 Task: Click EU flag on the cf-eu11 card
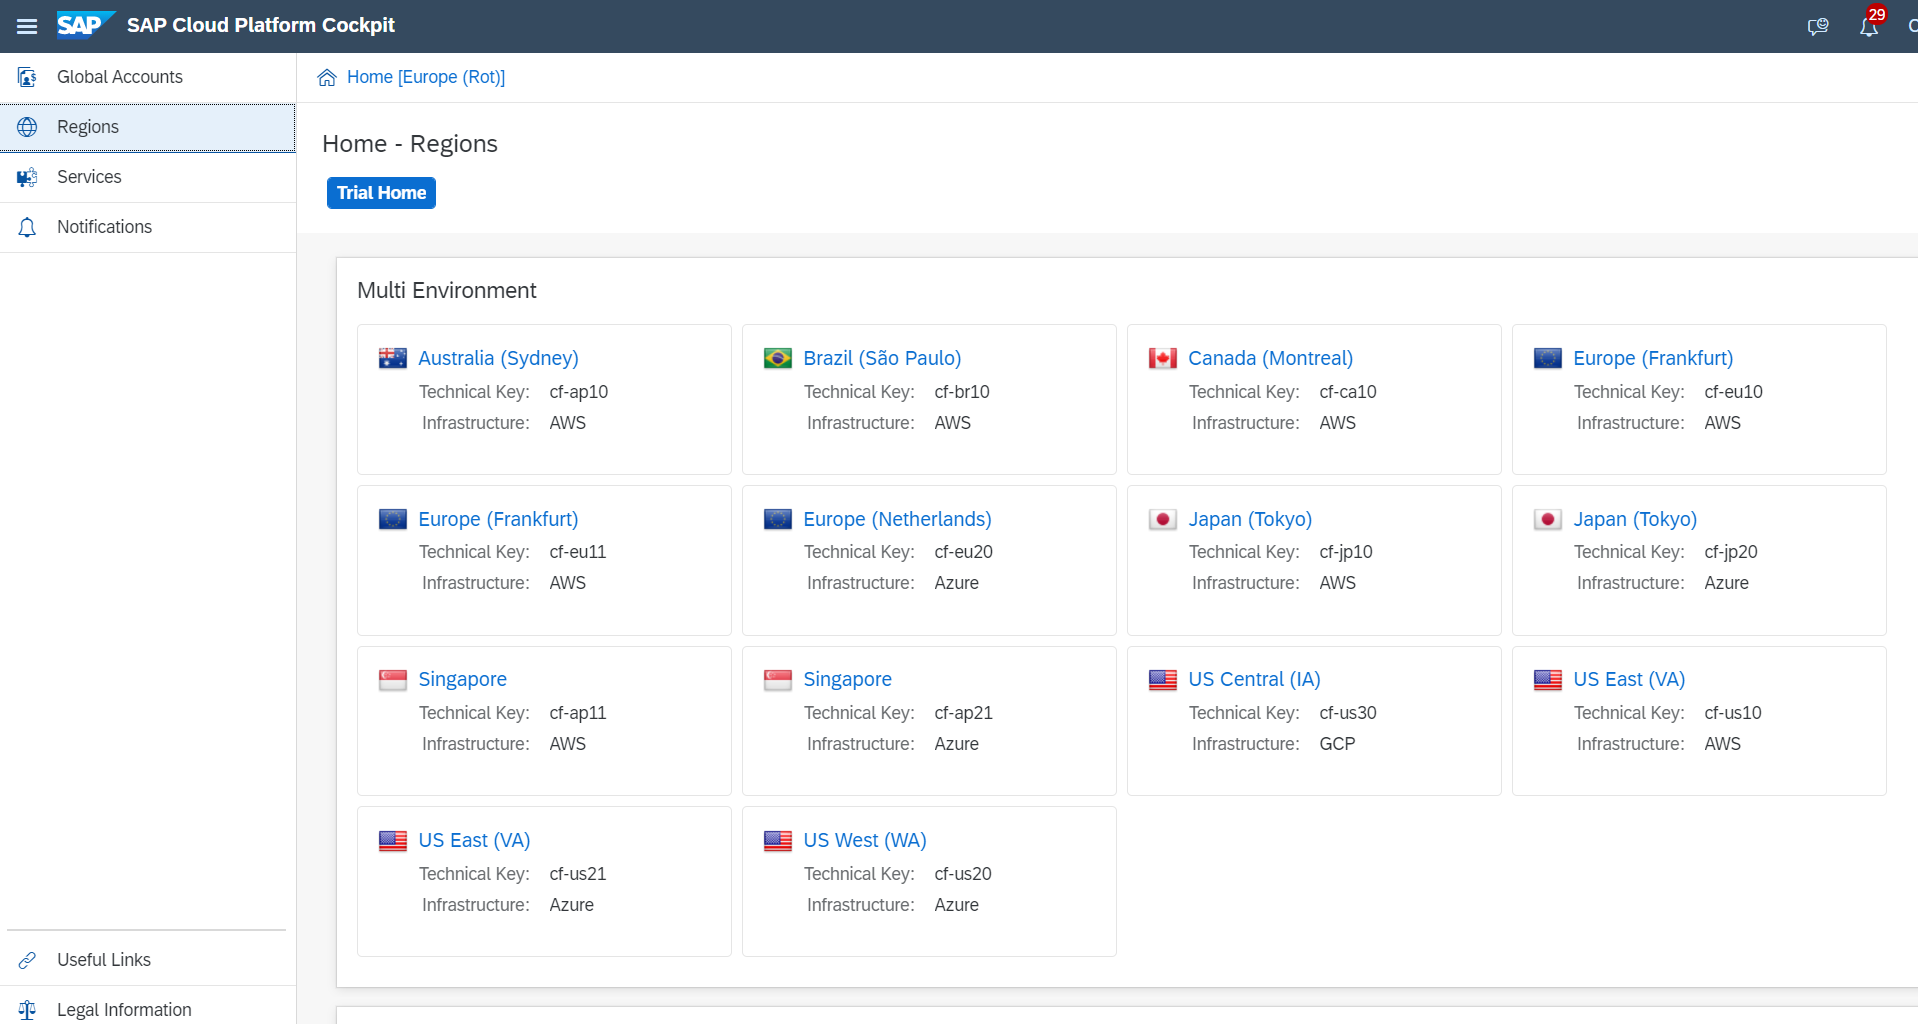(393, 519)
